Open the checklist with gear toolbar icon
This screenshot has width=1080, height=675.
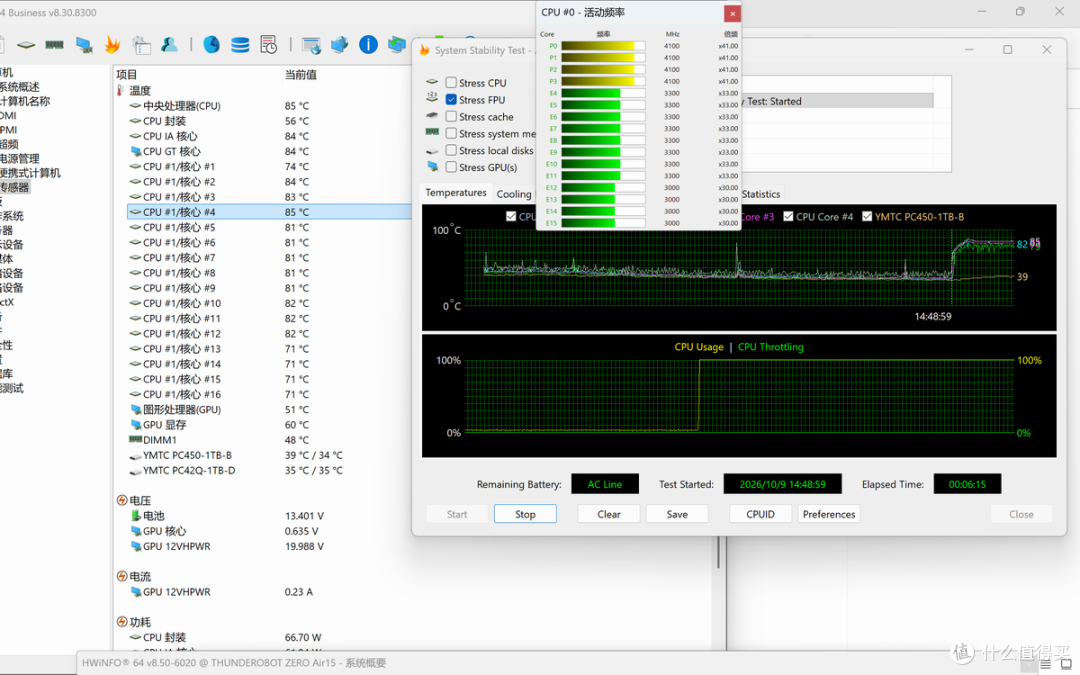[x=141, y=45]
